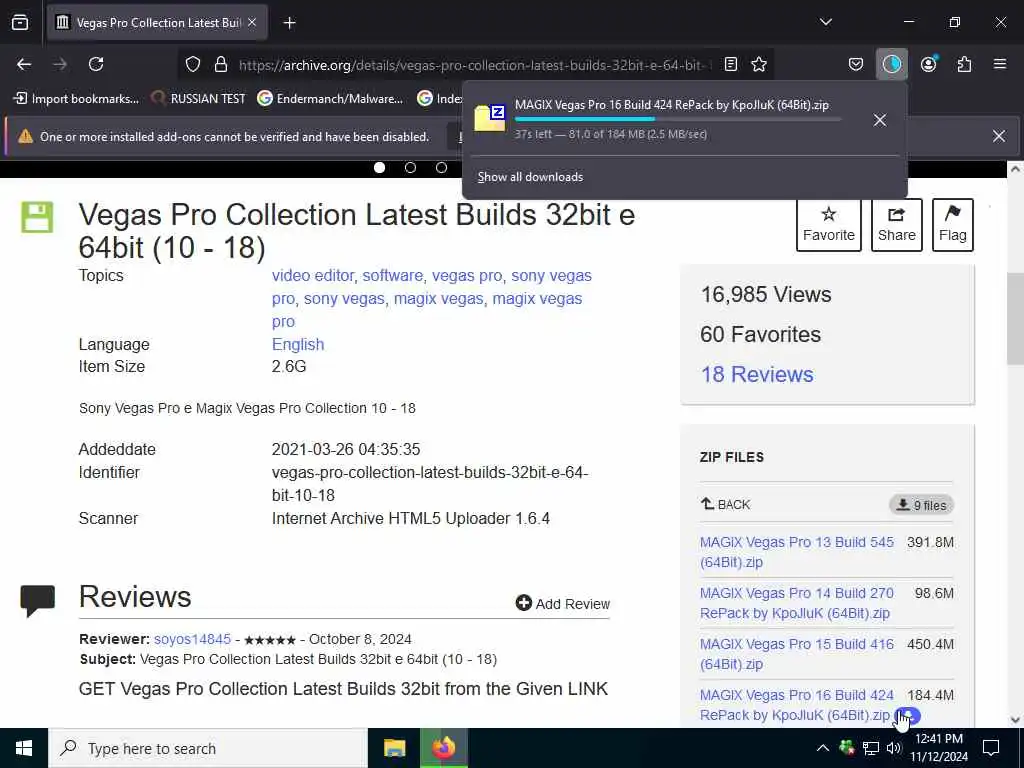Open RUSSIAN TEST bookmark
Screen dimensions: 1024x768
click(x=198, y=99)
